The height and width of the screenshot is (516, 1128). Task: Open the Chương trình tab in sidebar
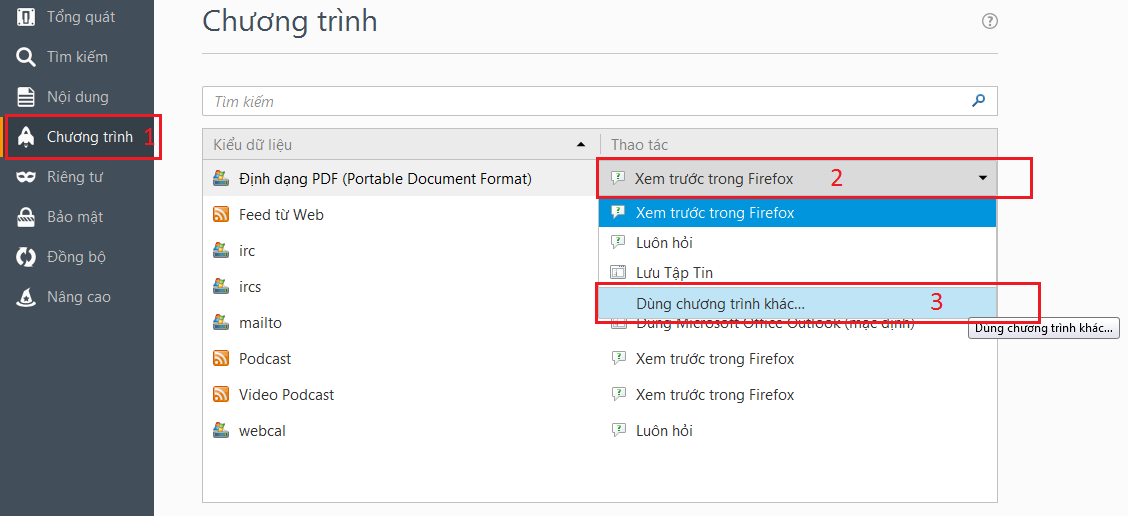[89, 137]
